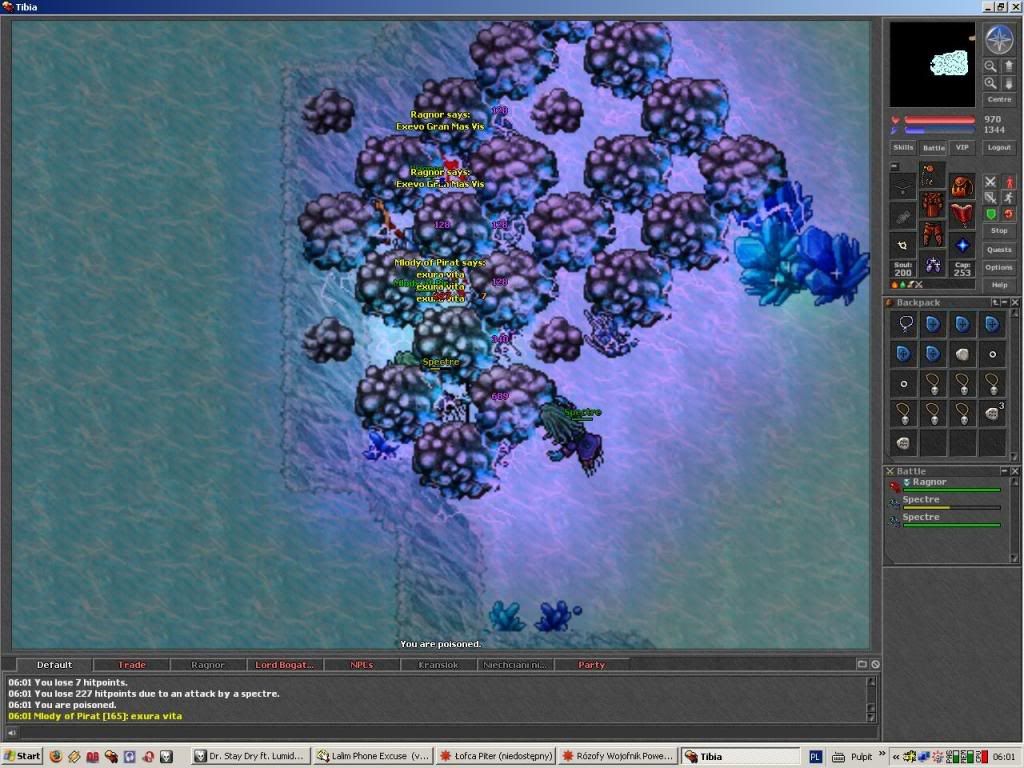Select the red armor slot
Image resolution: width=1024 pixels, height=768 pixels.
click(933, 205)
